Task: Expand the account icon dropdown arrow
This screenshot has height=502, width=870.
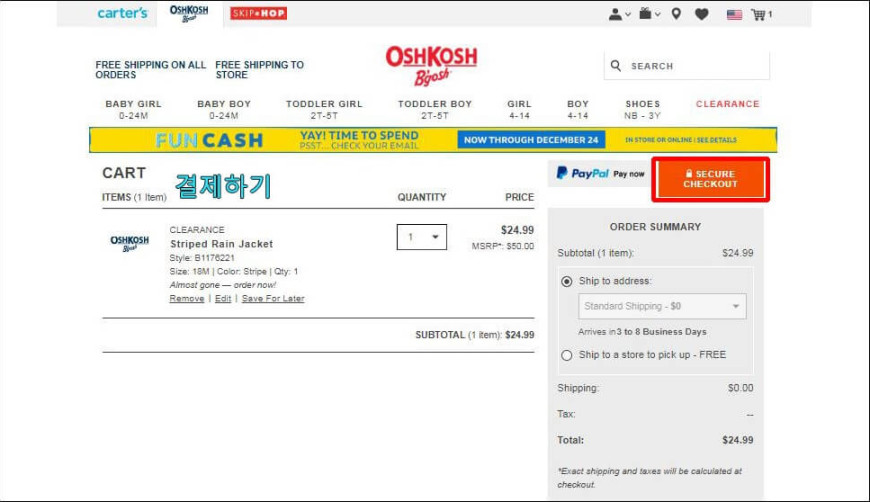Action: pos(628,15)
